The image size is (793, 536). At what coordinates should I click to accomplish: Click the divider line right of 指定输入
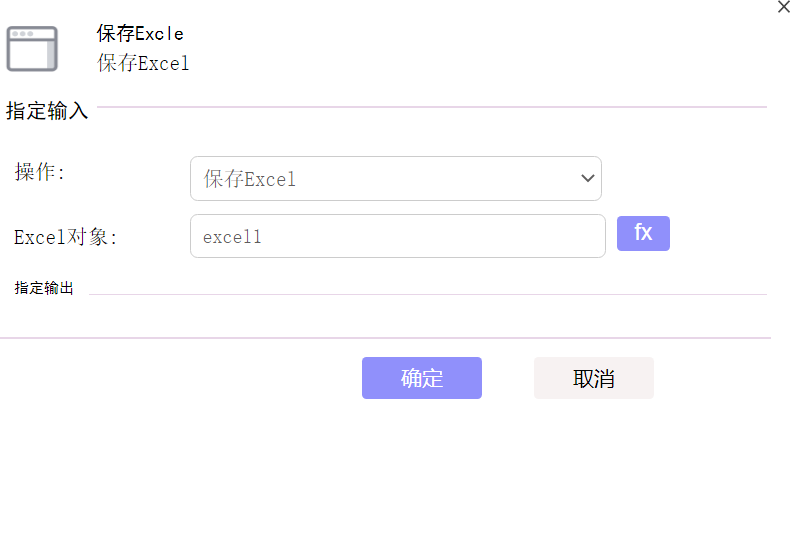(432, 107)
